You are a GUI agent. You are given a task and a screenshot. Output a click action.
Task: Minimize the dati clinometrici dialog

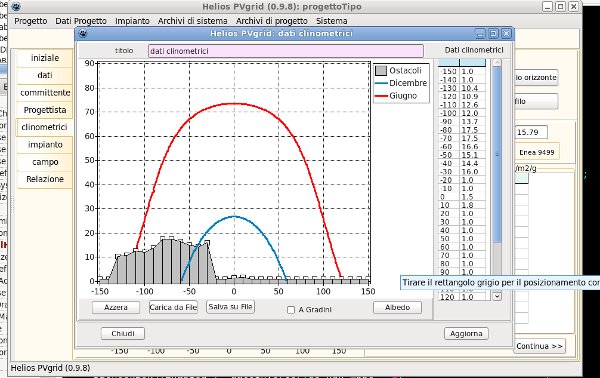[480, 33]
